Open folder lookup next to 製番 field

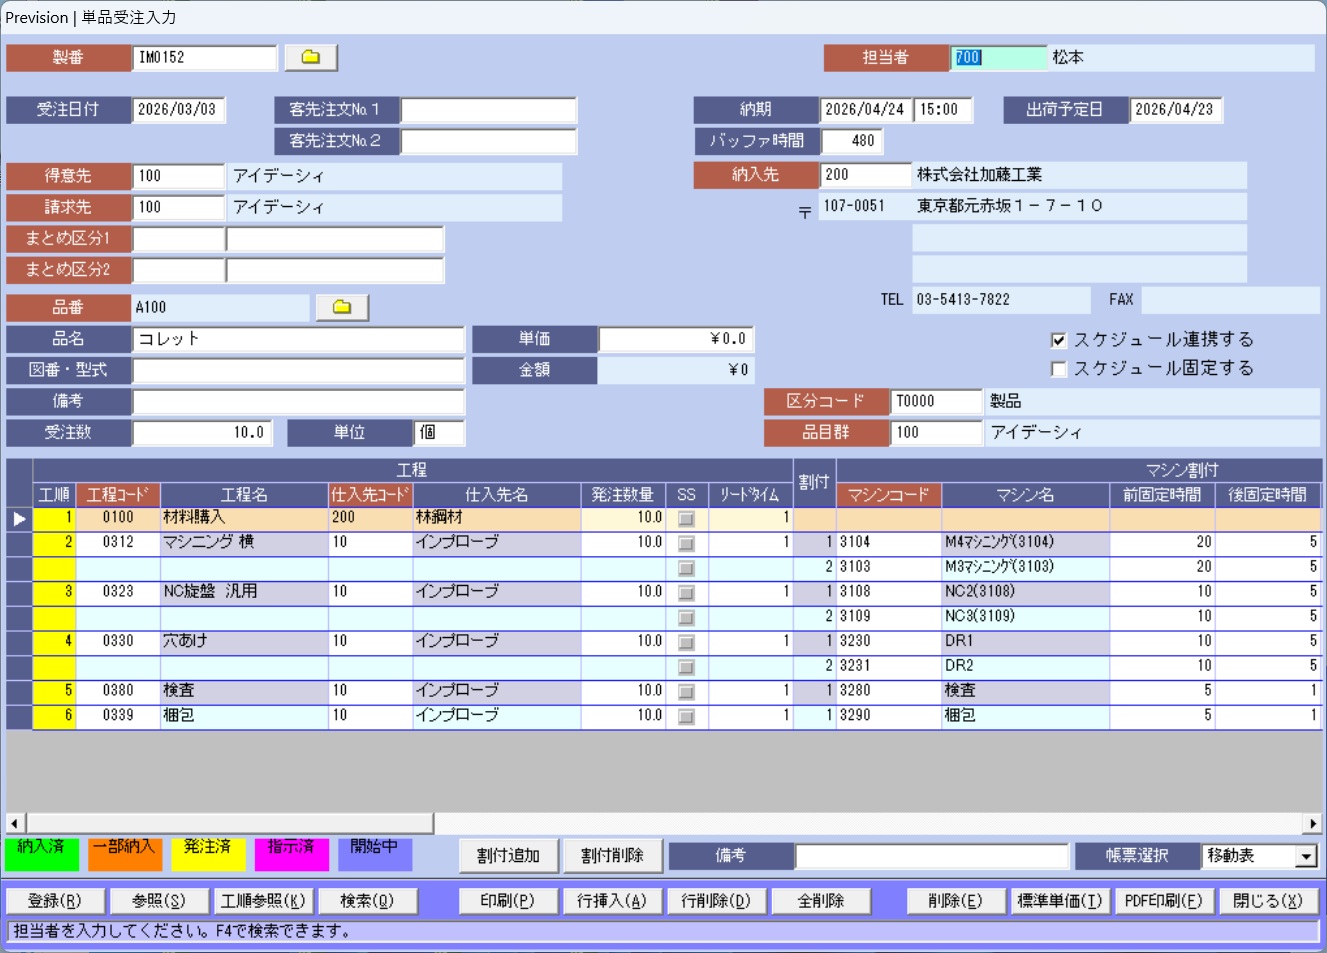click(311, 57)
